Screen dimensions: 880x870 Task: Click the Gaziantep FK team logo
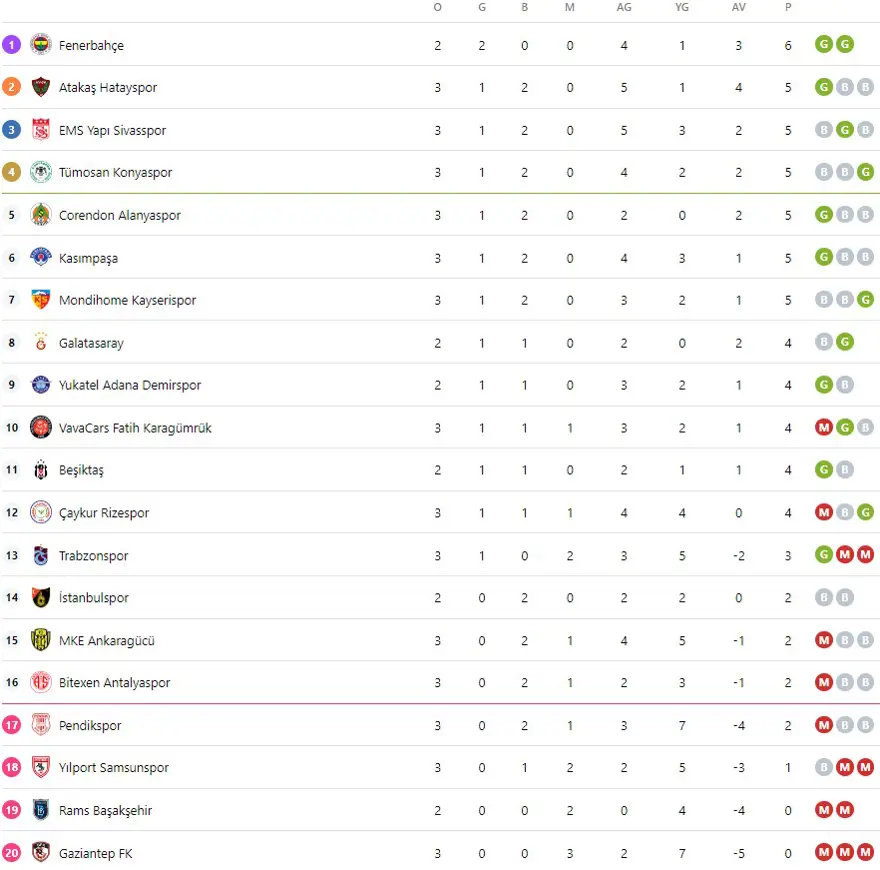coord(41,853)
